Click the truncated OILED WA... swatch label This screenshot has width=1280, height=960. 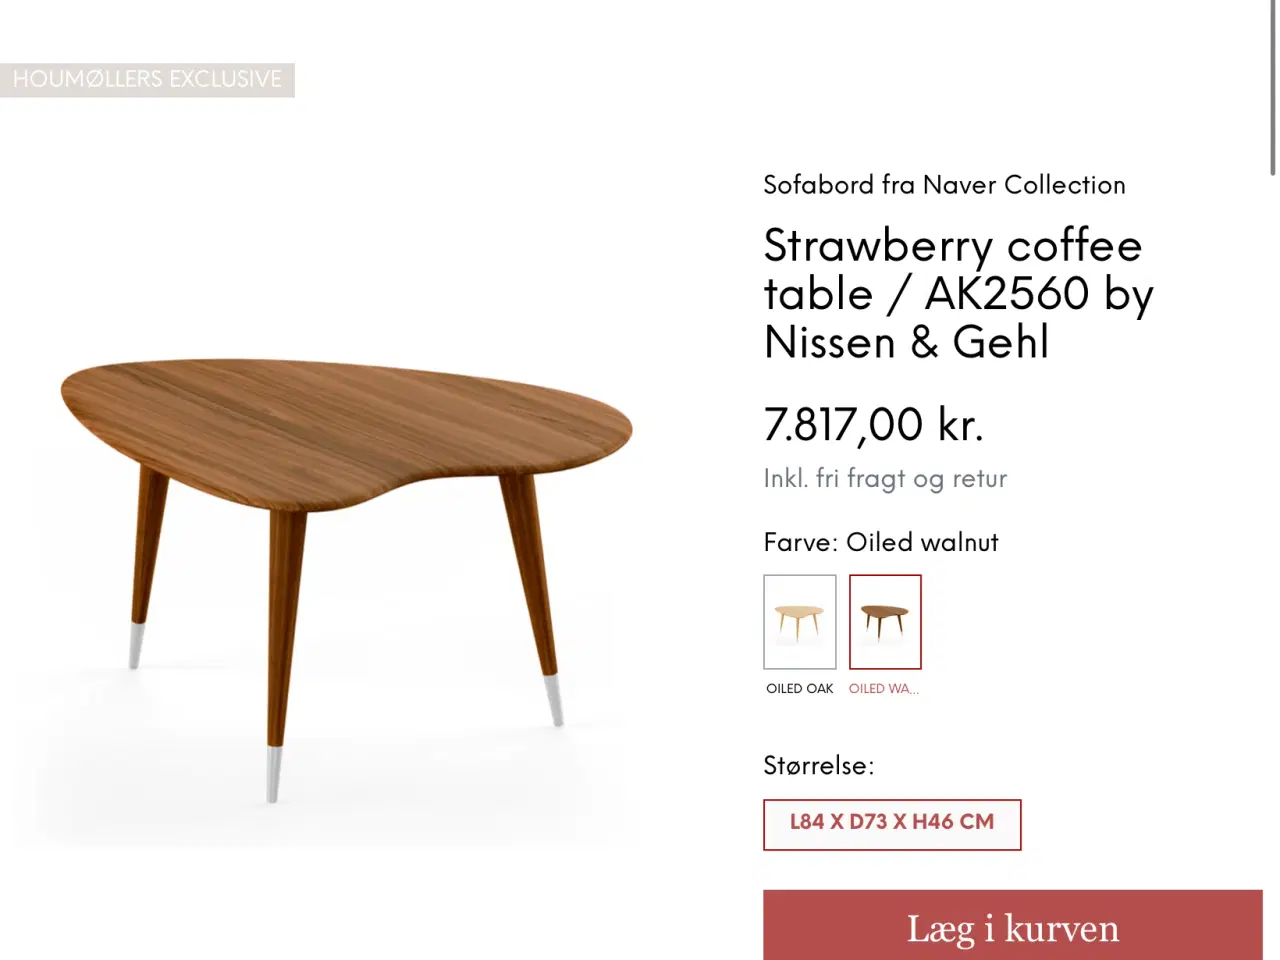[883, 689]
